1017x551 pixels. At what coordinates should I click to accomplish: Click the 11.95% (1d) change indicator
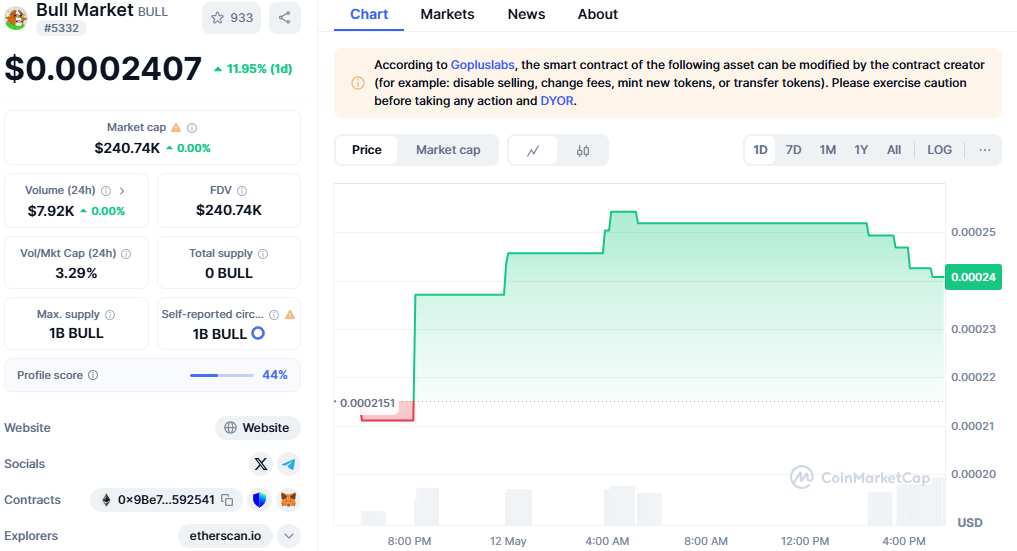click(254, 69)
